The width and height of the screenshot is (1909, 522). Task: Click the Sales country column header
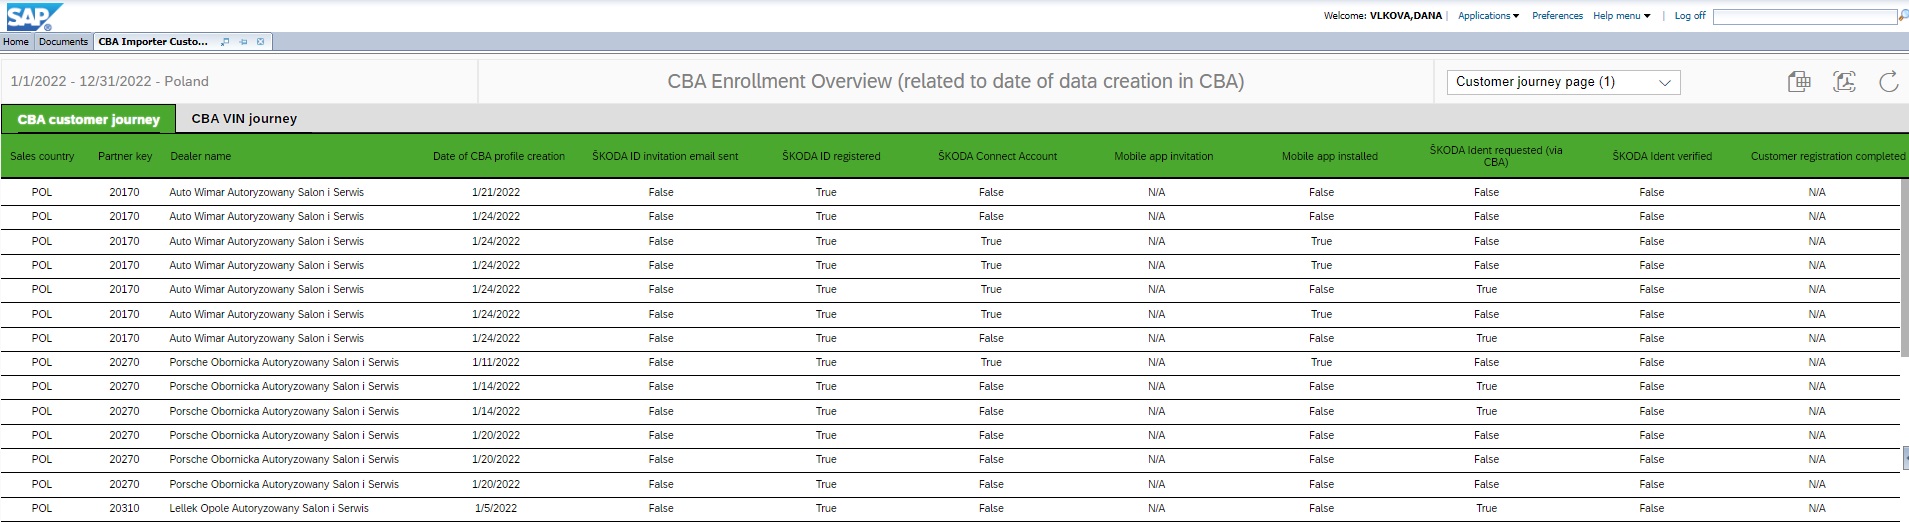tap(42, 156)
